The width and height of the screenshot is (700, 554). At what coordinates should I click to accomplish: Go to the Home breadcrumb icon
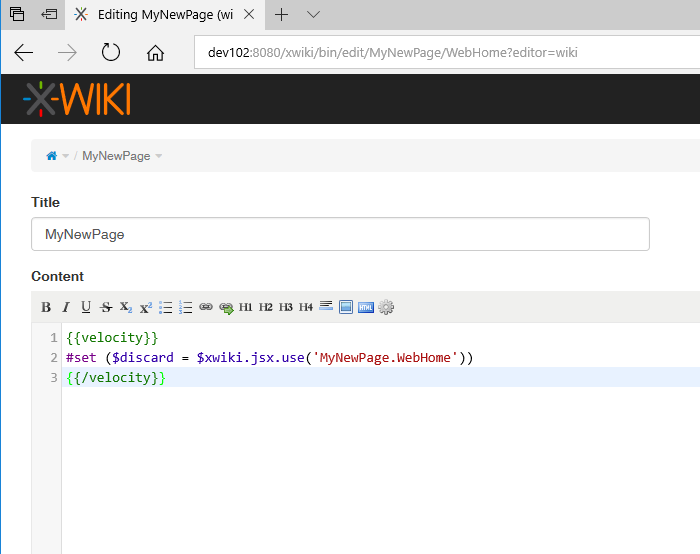(52, 156)
